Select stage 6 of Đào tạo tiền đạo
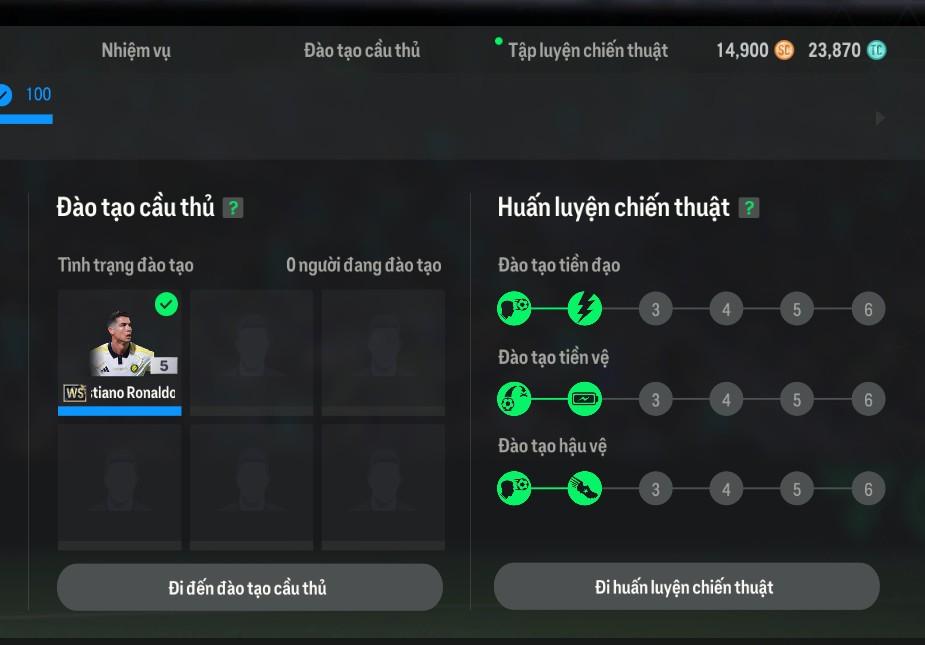Viewport: 925px width, 645px height. pyautogui.click(x=867, y=309)
